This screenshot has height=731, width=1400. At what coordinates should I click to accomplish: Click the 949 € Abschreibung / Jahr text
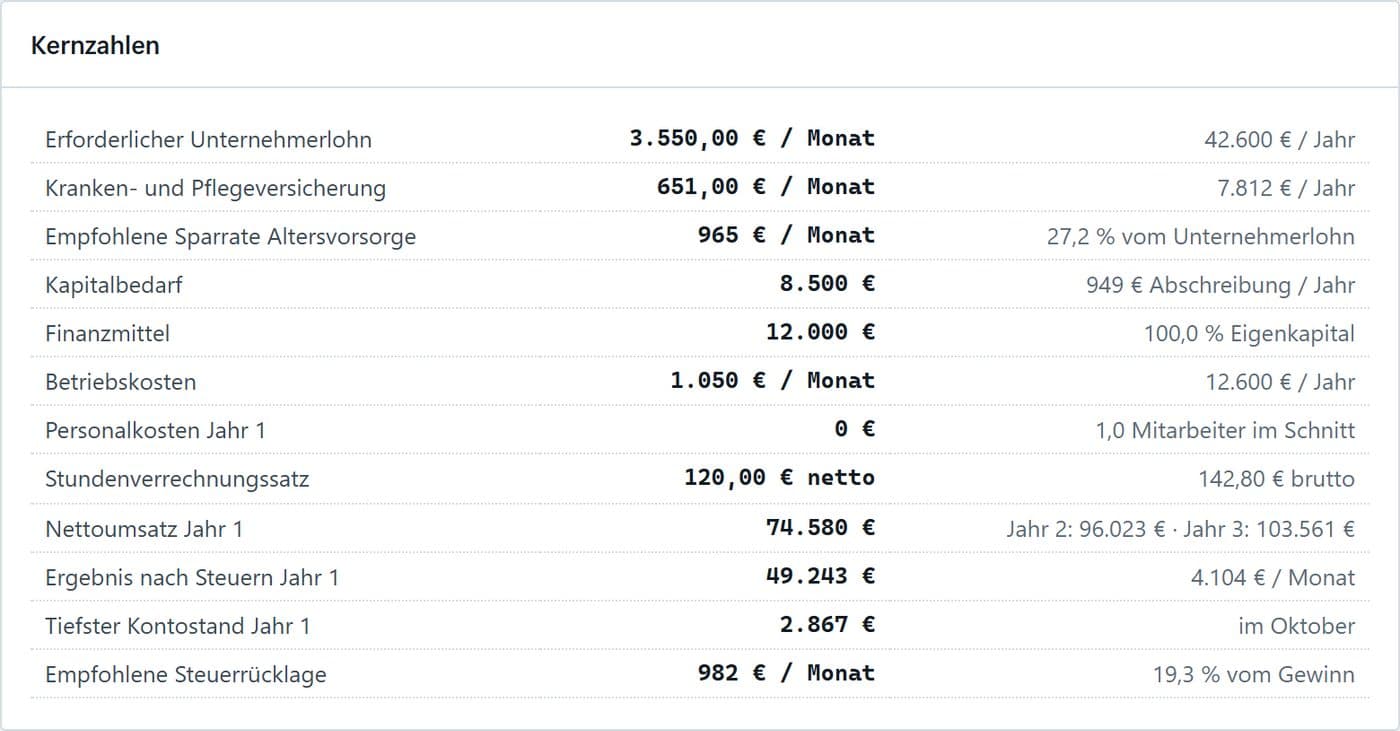[x=1221, y=285]
